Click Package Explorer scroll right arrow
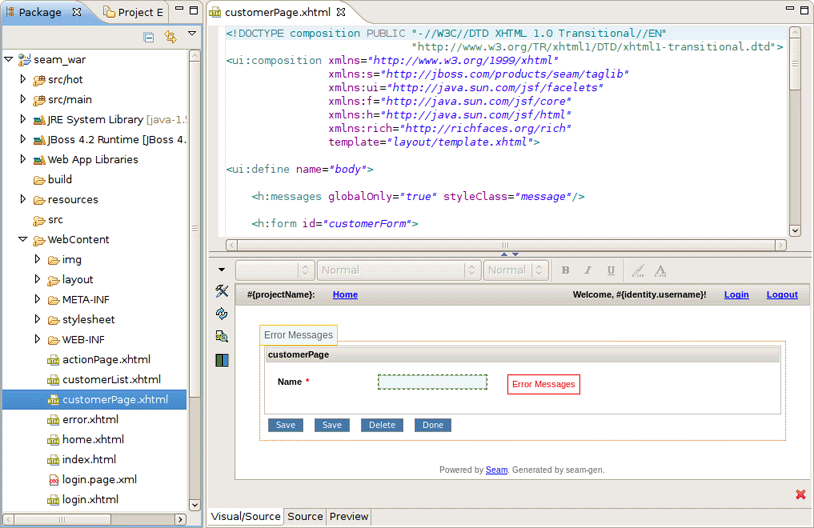 (180, 519)
